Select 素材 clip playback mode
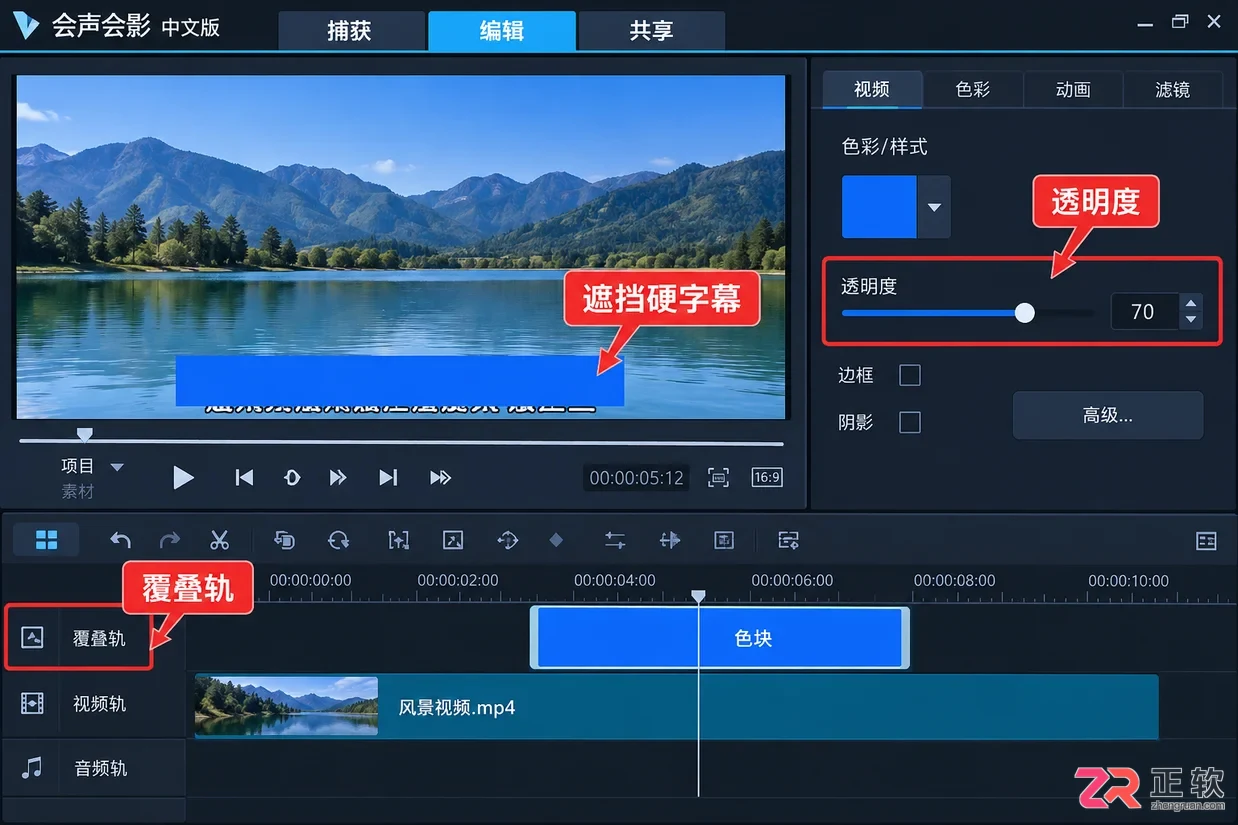1238x825 pixels. (78, 491)
